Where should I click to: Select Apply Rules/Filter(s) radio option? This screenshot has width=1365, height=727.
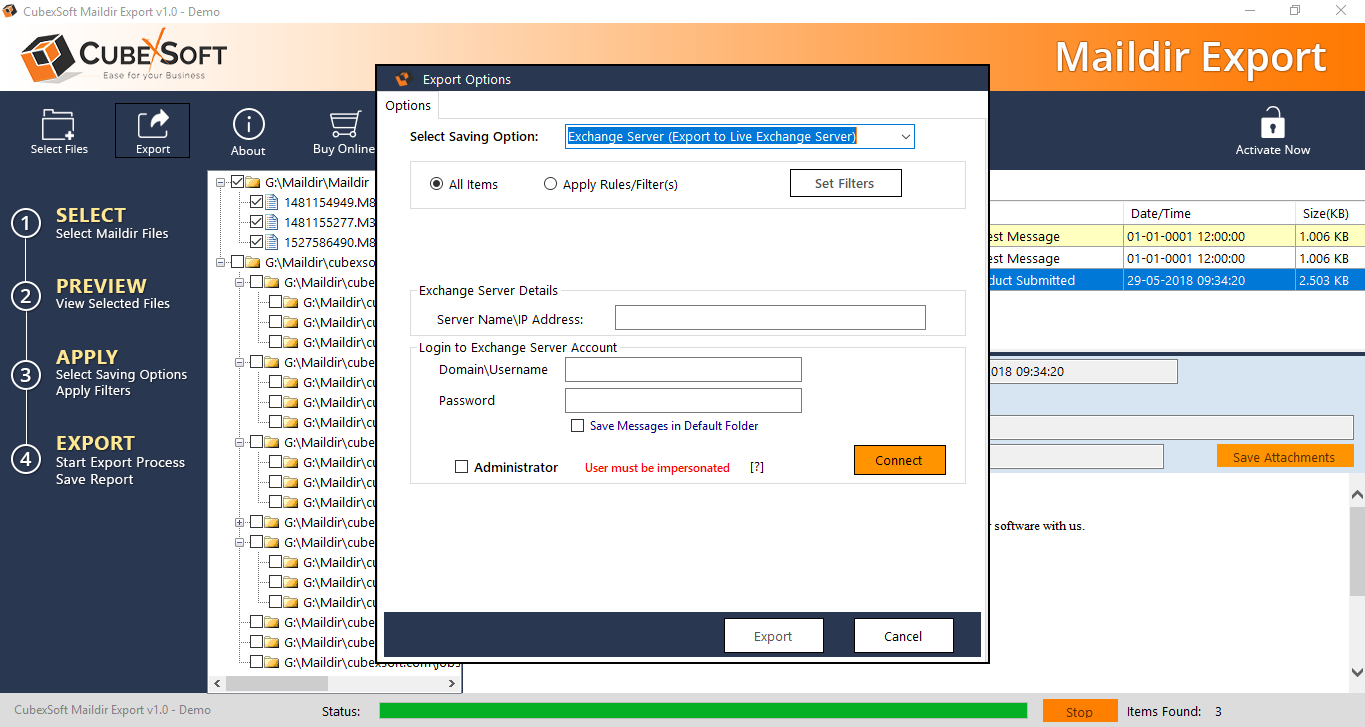(551, 184)
